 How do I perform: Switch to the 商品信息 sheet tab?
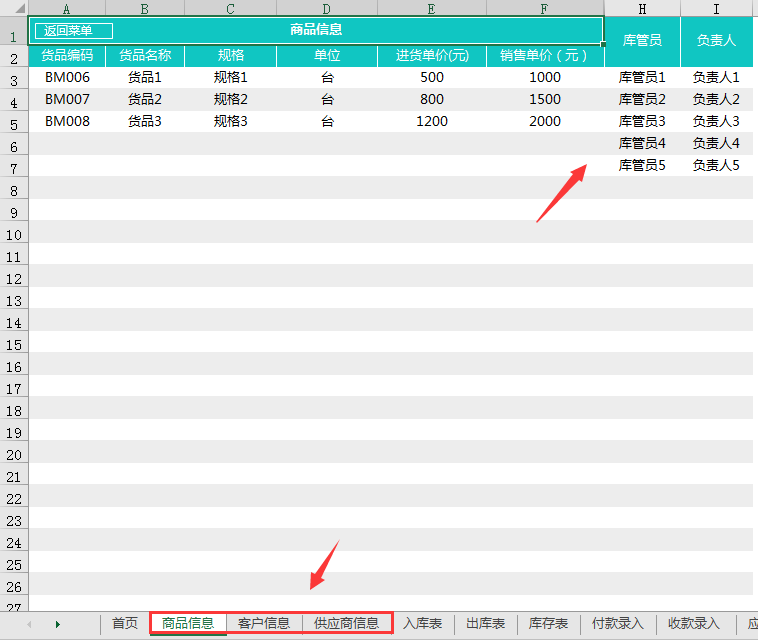click(x=188, y=623)
